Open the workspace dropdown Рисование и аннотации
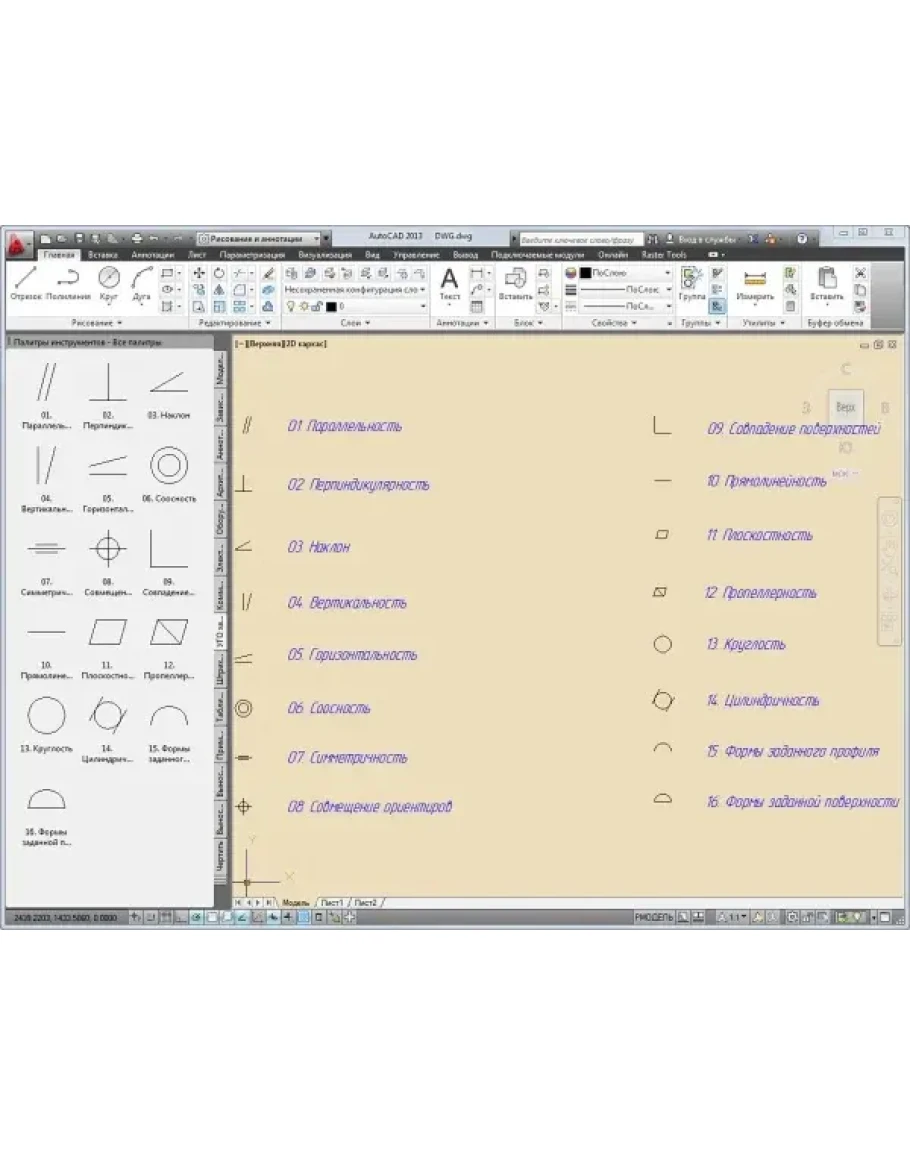Screen dimensions: 910x1155 point(263,239)
